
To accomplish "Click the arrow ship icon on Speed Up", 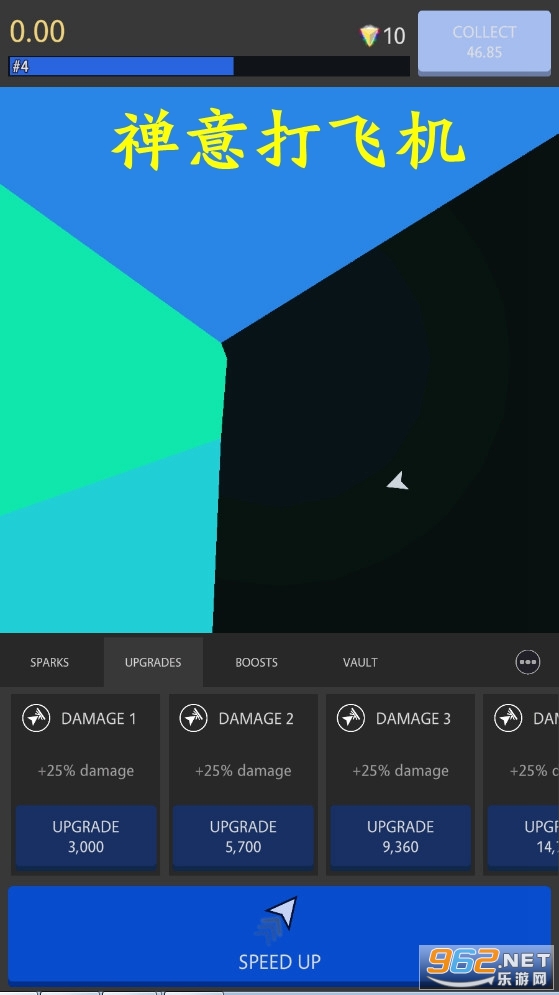I will click(282, 913).
